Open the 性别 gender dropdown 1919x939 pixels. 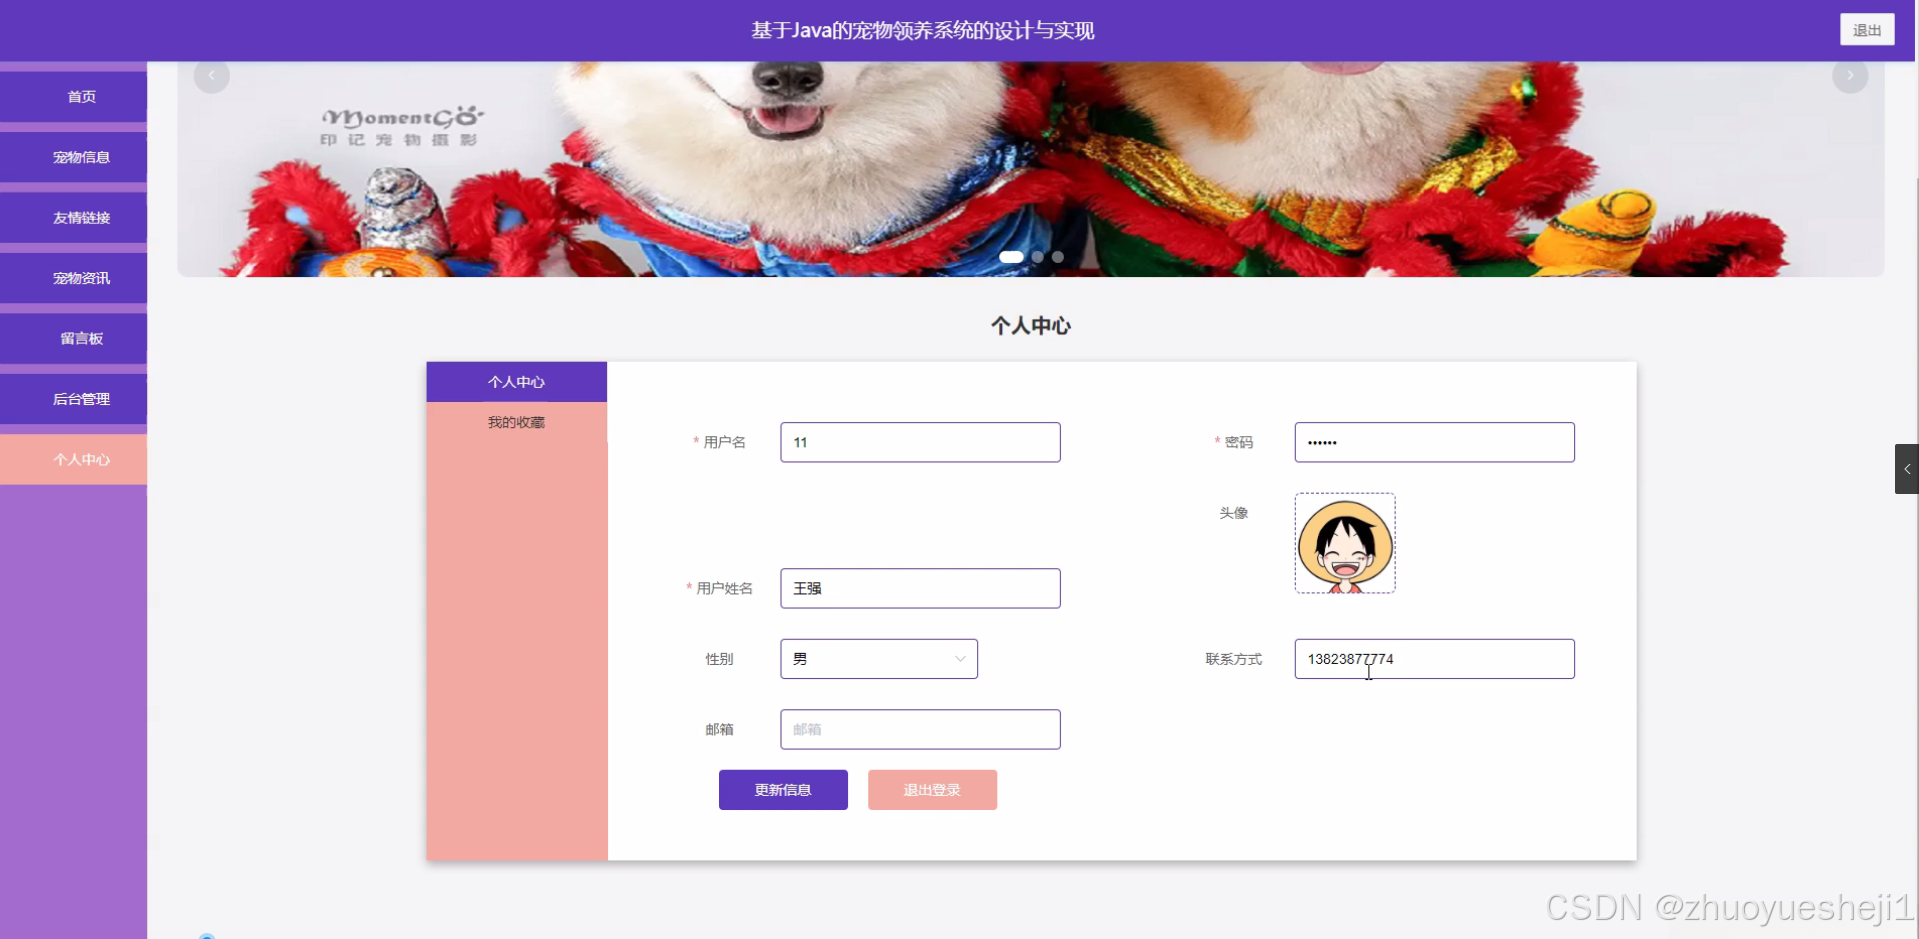tap(878, 658)
